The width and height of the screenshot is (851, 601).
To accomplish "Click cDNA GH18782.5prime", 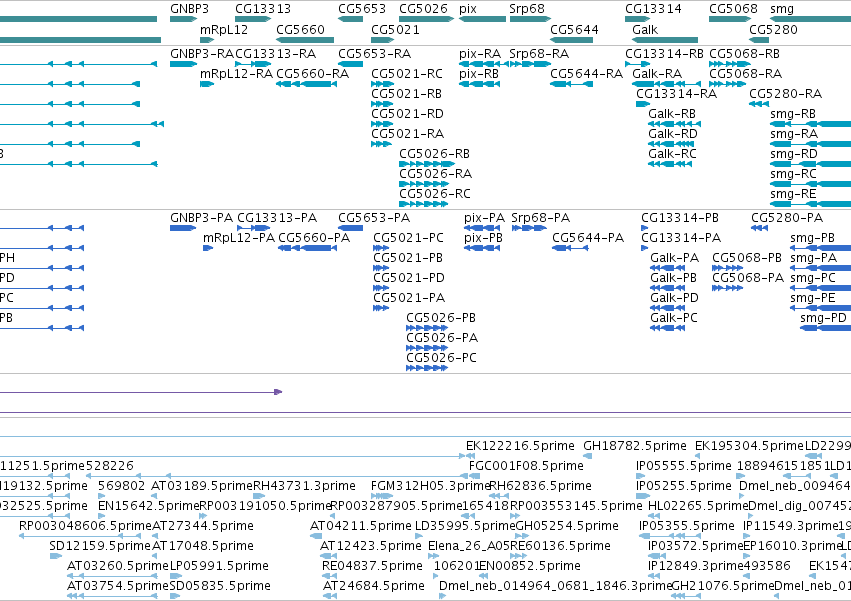I will pos(634,446).
